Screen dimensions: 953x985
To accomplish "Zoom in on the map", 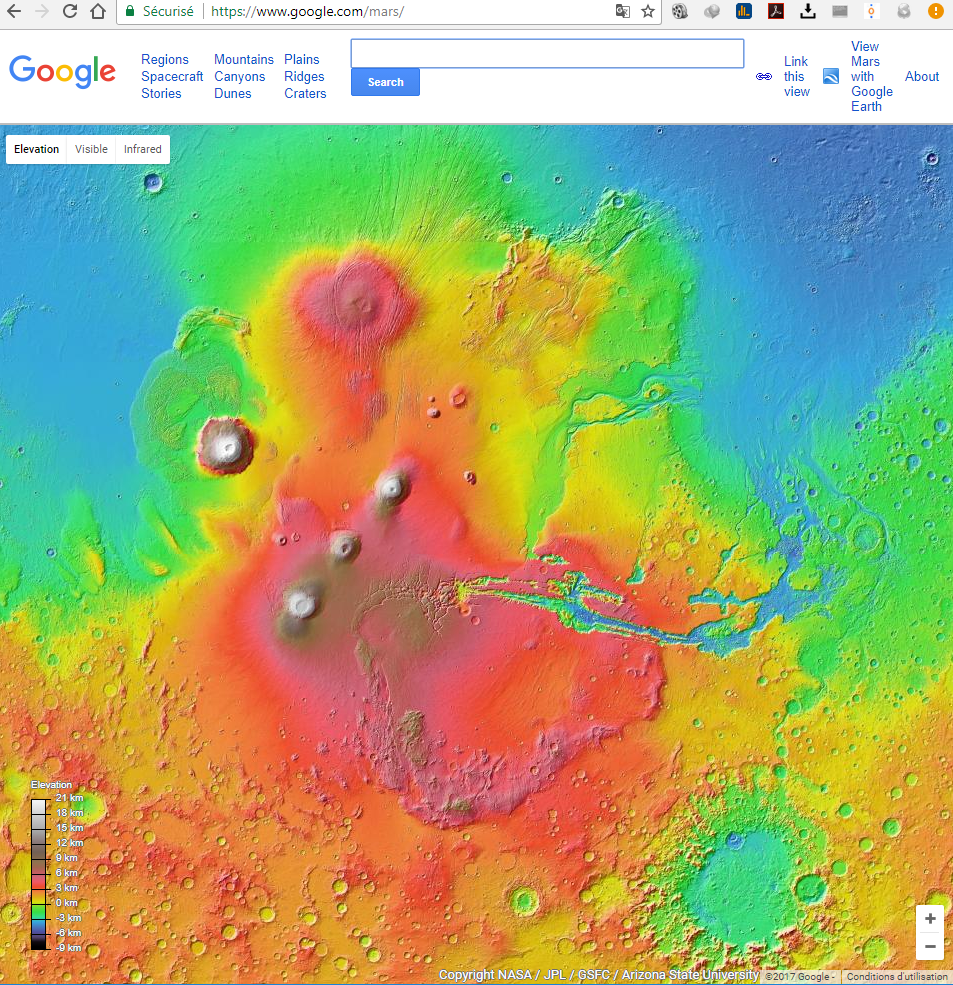I will [930, 919].
